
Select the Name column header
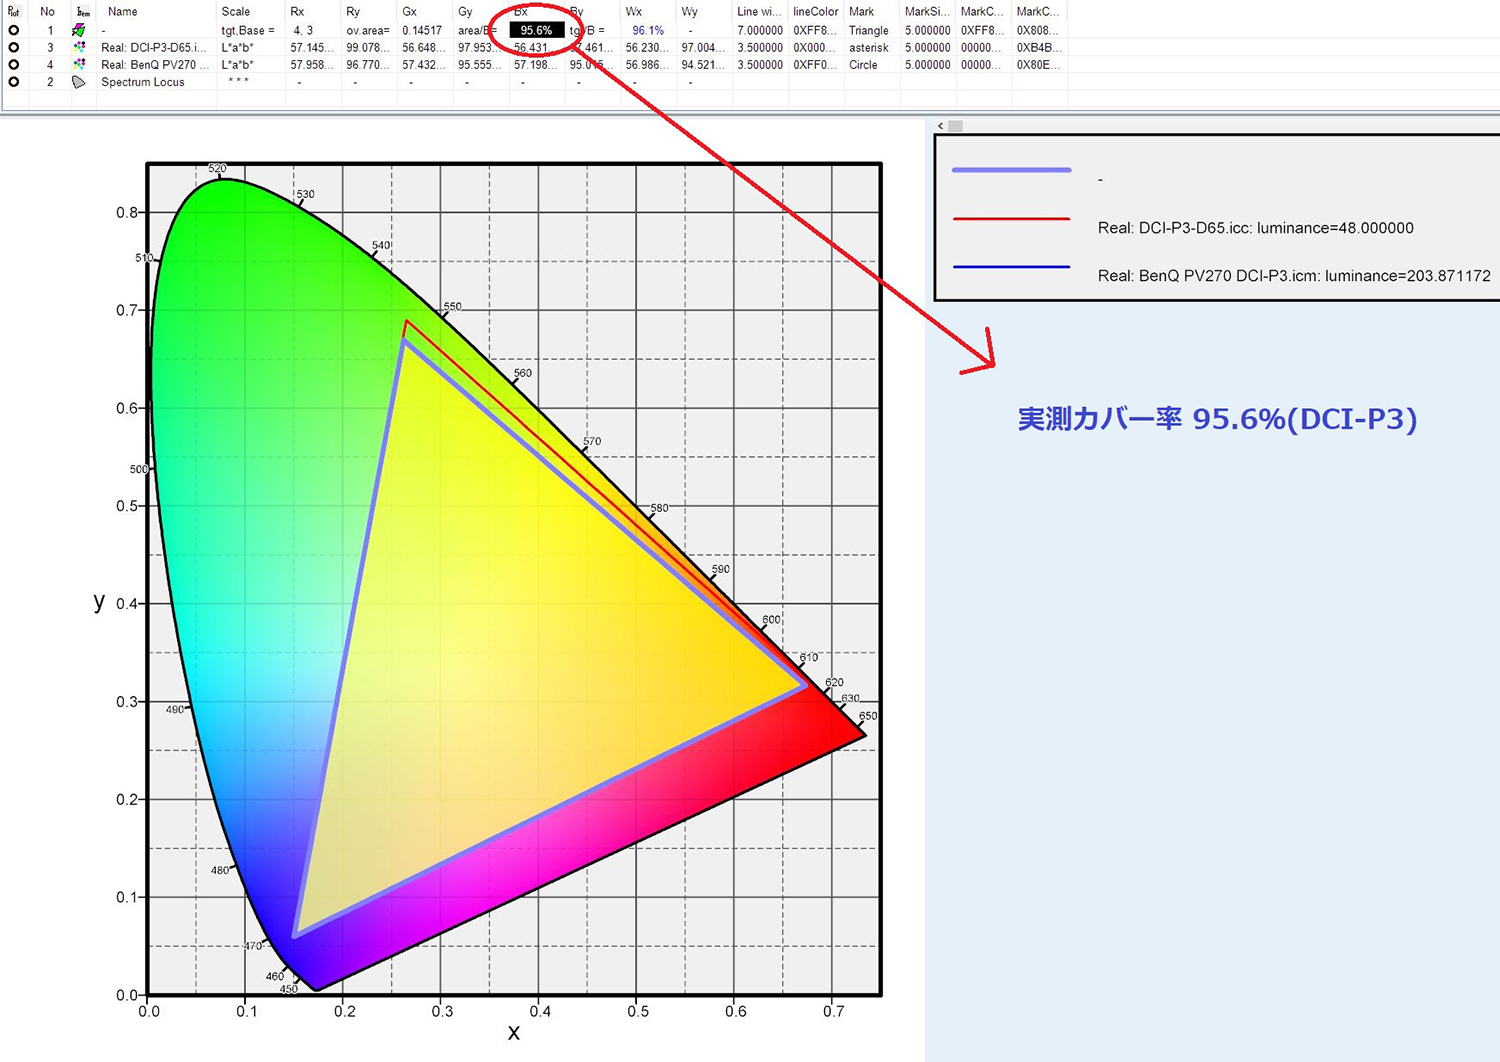coord(121,11)
